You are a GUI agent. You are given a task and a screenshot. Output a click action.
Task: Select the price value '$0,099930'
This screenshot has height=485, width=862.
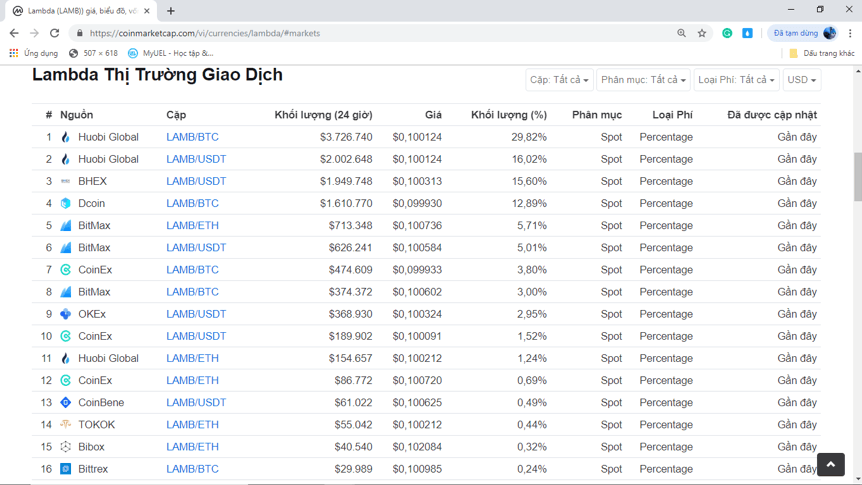click(417, 203)
